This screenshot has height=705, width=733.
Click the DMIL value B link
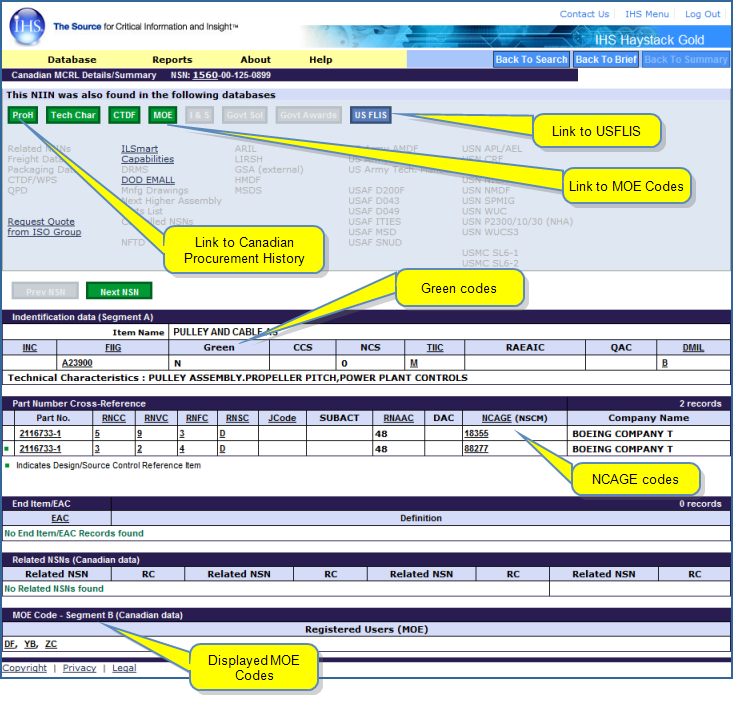click(665, 363)
